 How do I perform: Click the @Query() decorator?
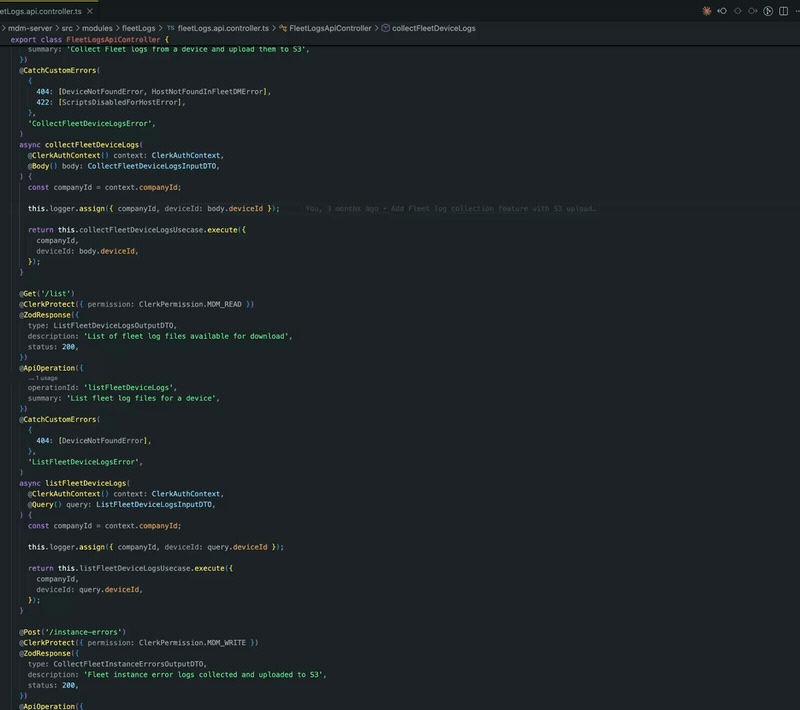(x=44, y=504)
